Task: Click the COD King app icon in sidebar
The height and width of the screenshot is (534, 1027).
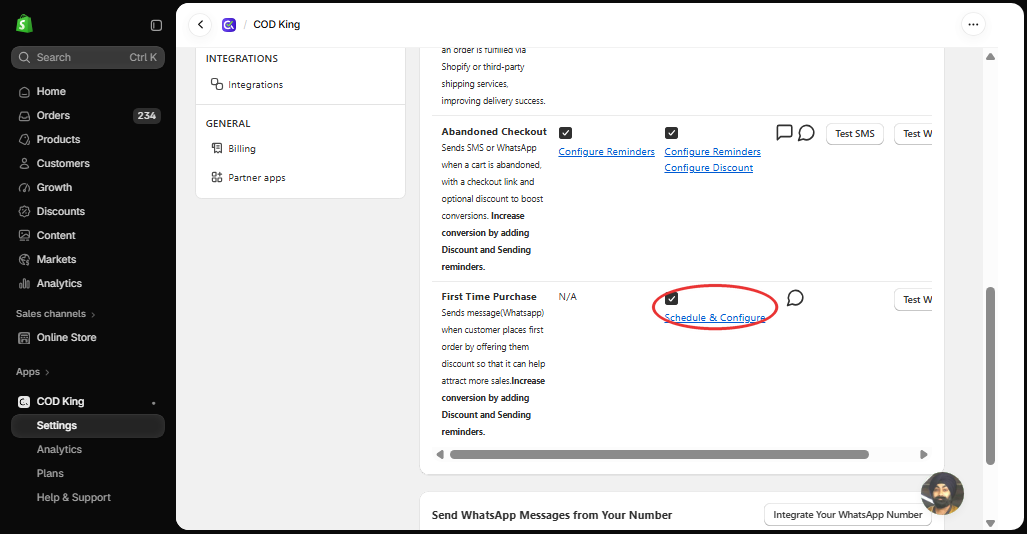Action: [x=24, y=402]
